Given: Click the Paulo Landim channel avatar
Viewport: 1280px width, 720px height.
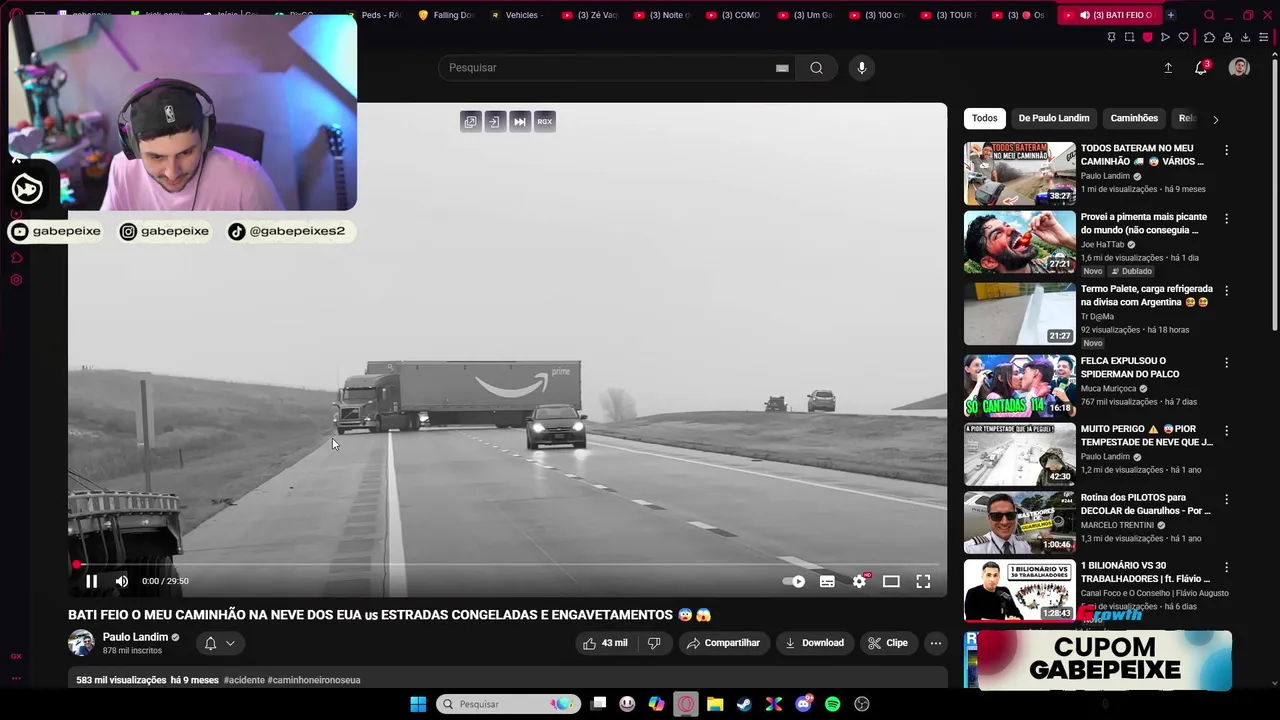Looking at the screenshot, I should [81, 643].
